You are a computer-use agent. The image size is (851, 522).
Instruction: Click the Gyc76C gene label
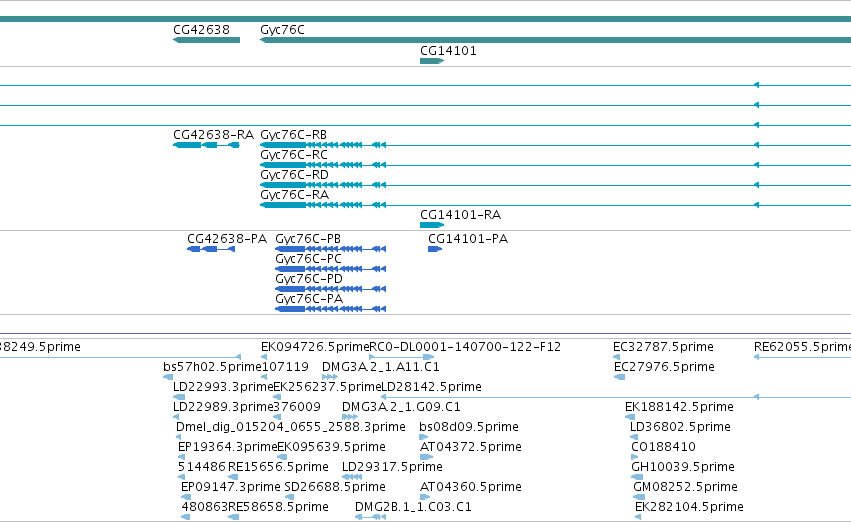click(x=282, y=30)
